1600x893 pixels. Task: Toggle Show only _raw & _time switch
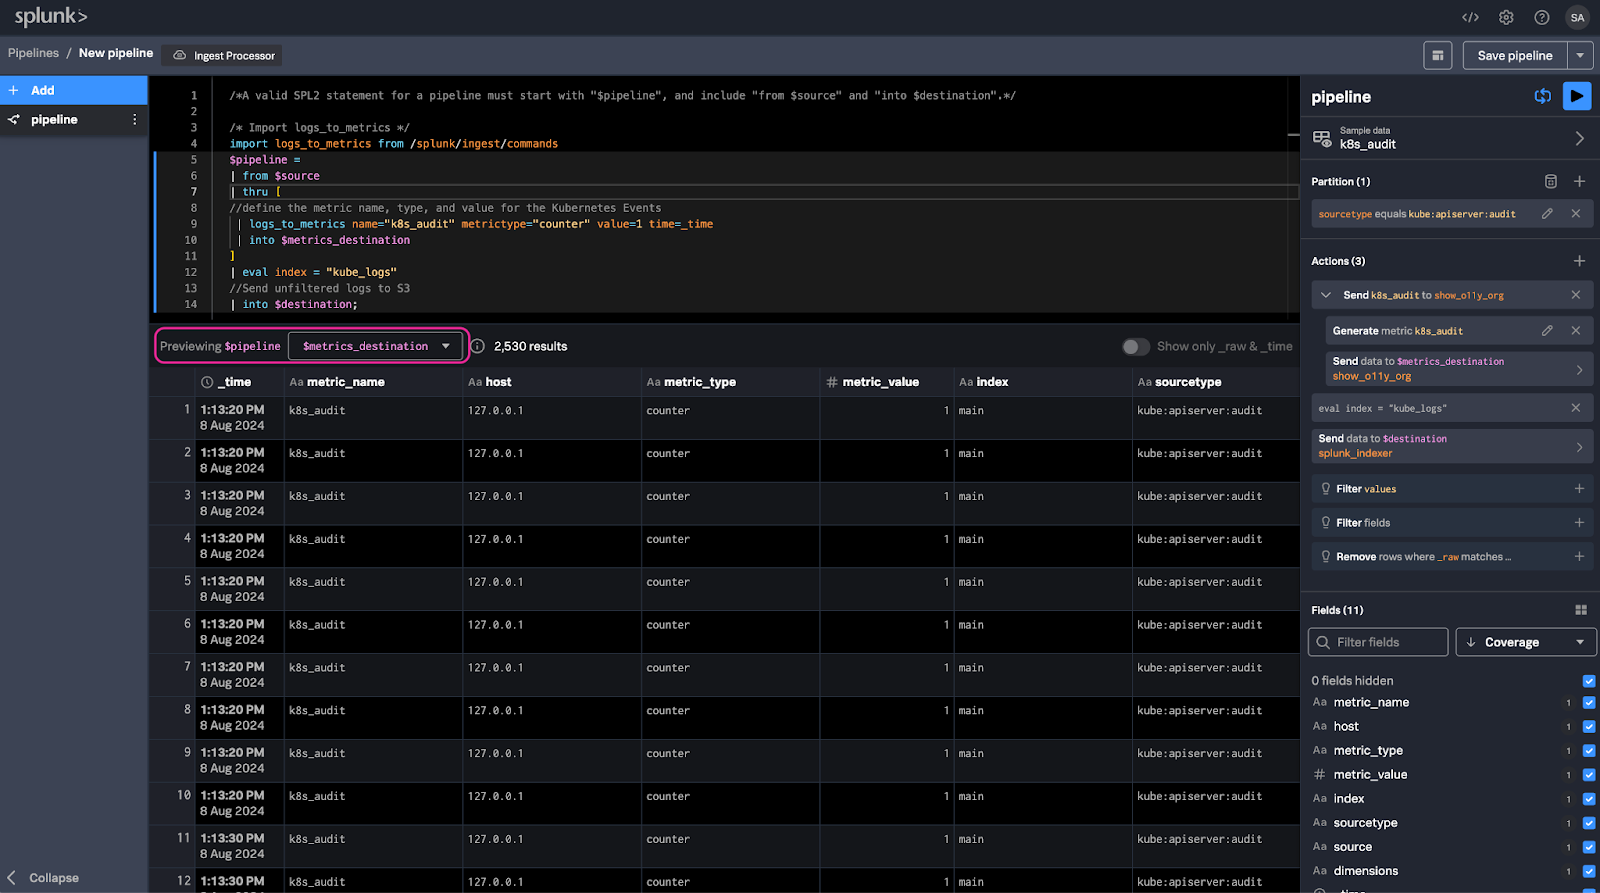(x=1135, y=346)
